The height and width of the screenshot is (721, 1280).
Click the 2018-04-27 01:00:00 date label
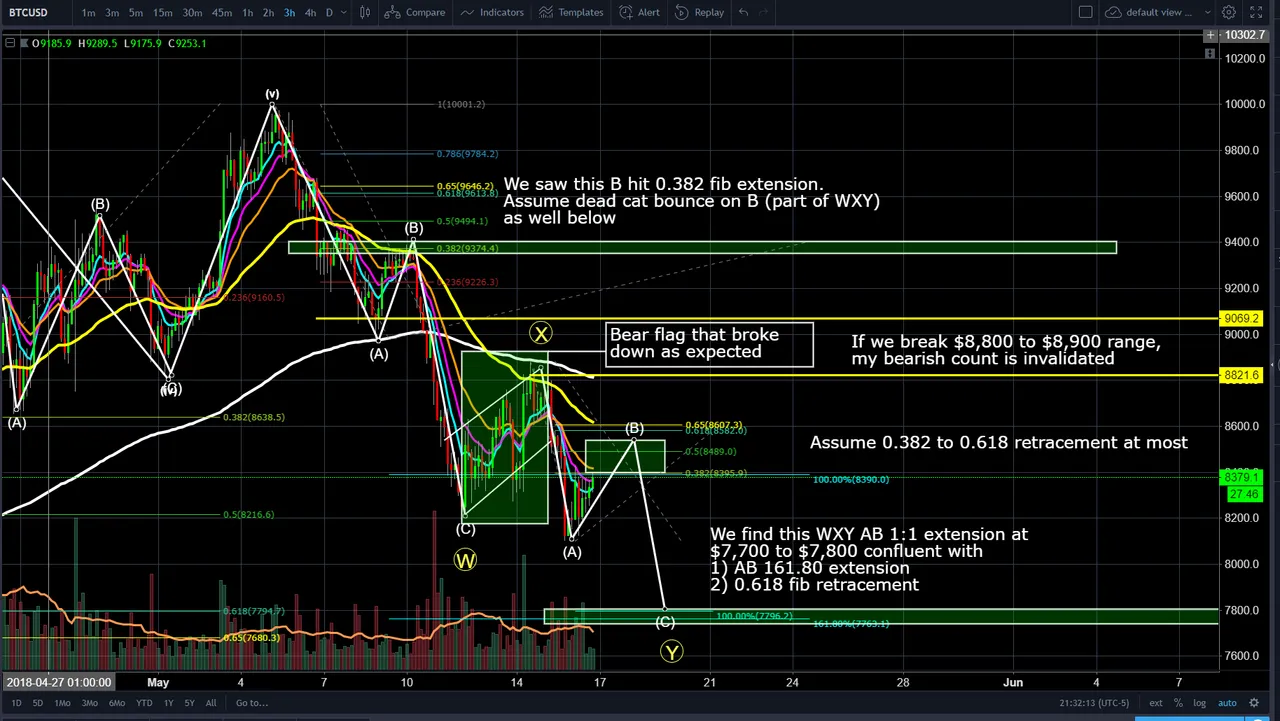(x=58, y=682)
